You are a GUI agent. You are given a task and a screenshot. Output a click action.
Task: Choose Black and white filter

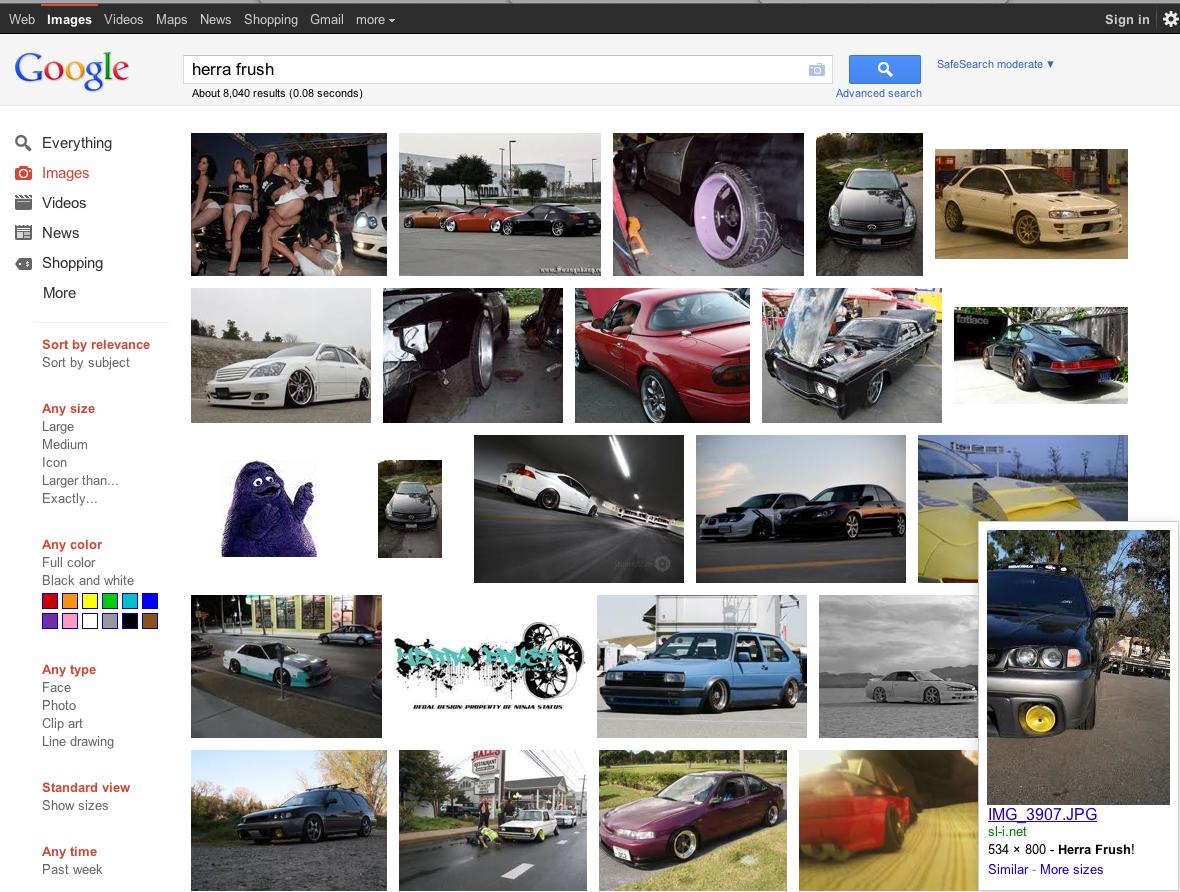click(88, 580)
